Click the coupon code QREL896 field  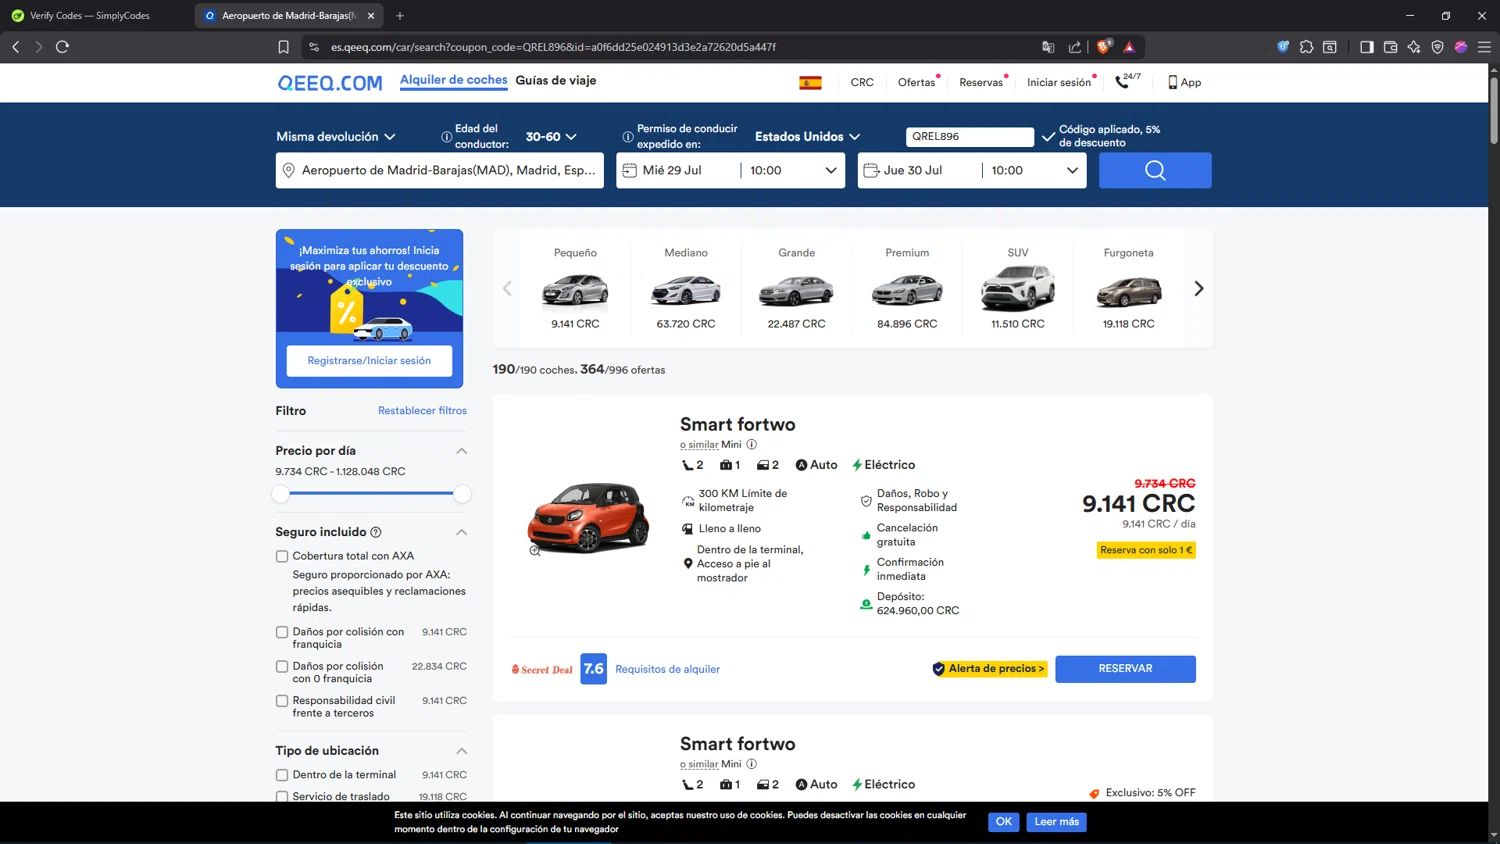pos(970,137)
